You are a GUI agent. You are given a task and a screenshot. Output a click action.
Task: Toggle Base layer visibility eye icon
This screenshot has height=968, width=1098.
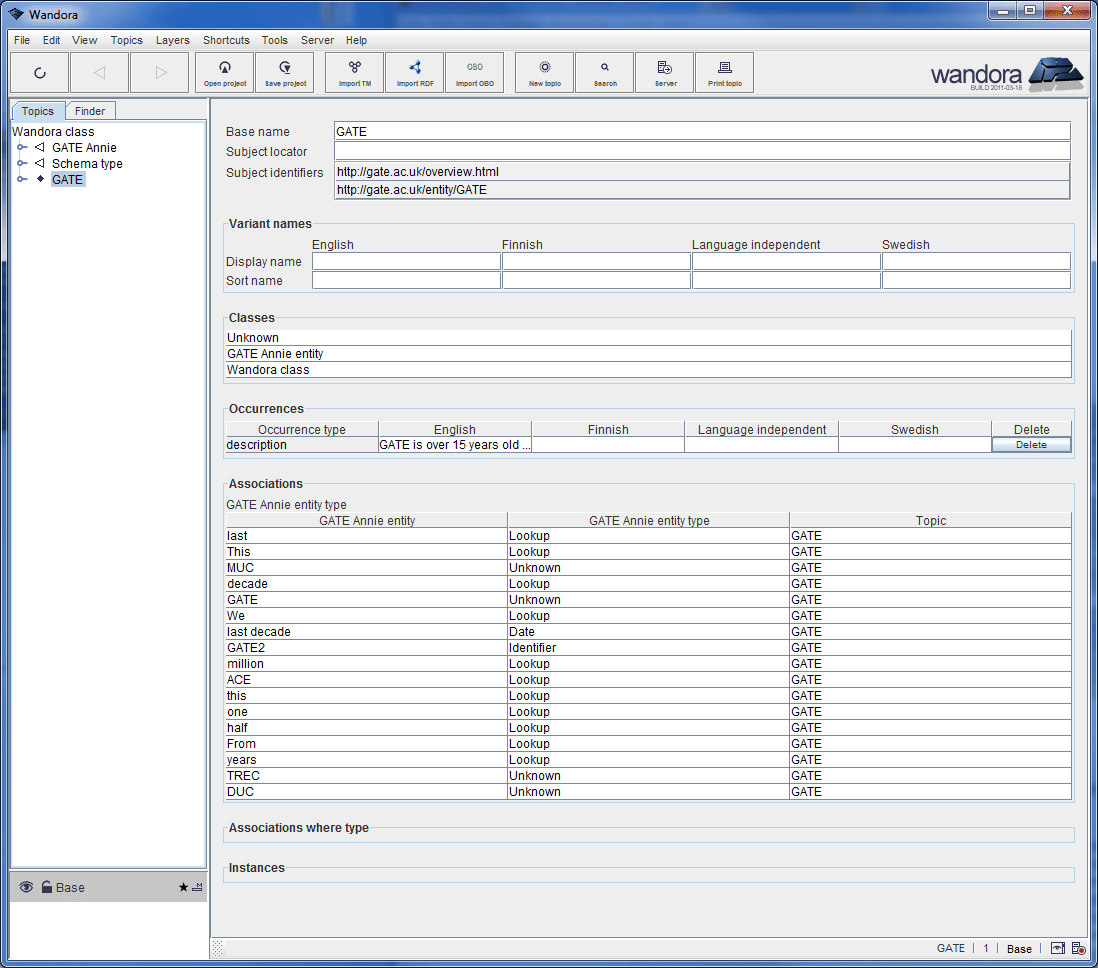coord(26,887)
